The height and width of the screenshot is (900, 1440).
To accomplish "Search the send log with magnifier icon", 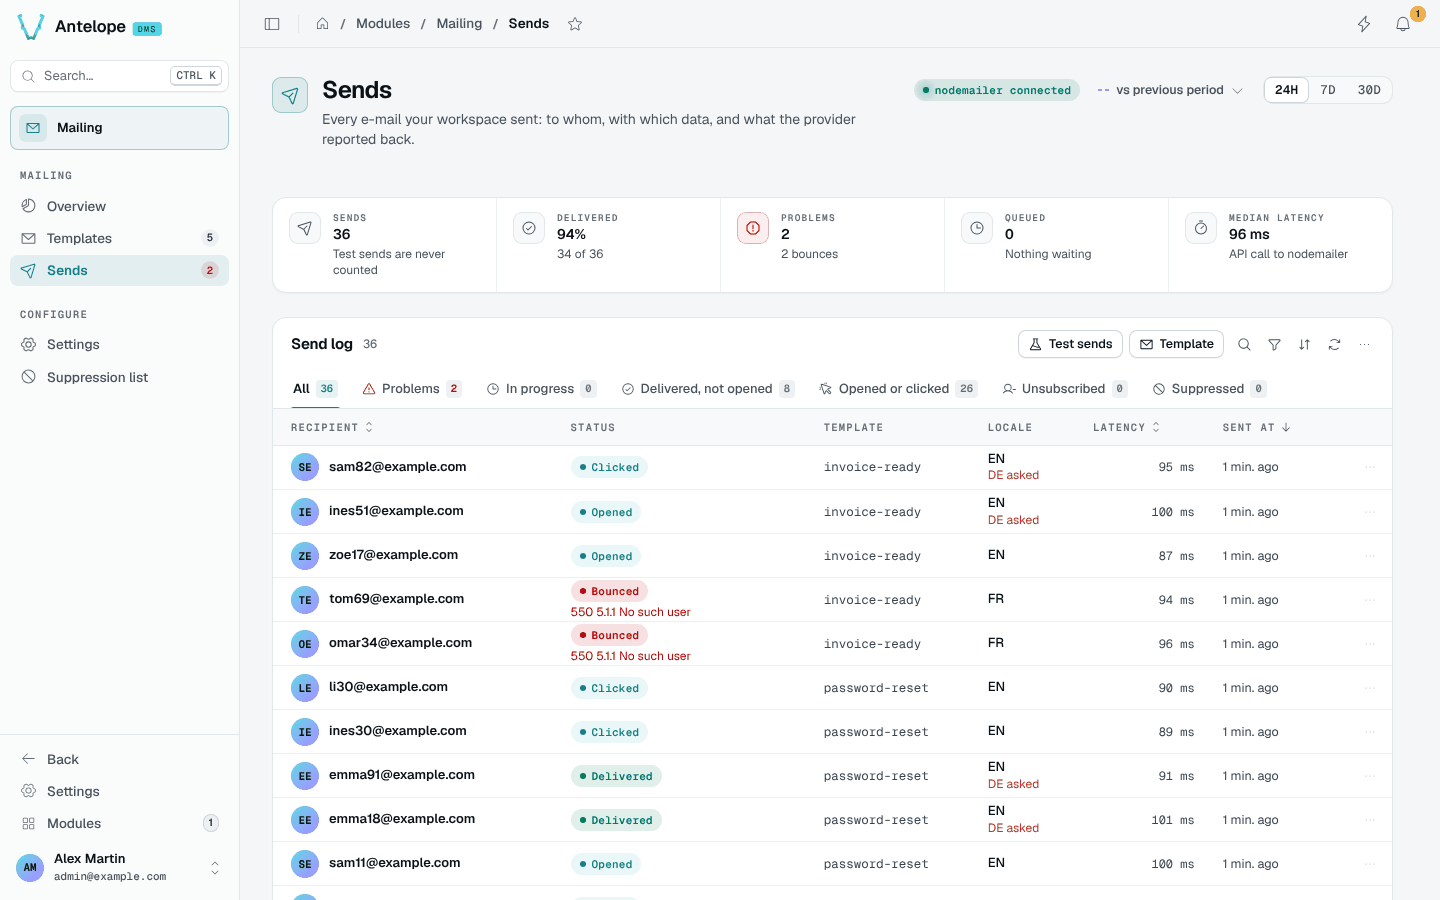I will click(x=1244, y=344).
